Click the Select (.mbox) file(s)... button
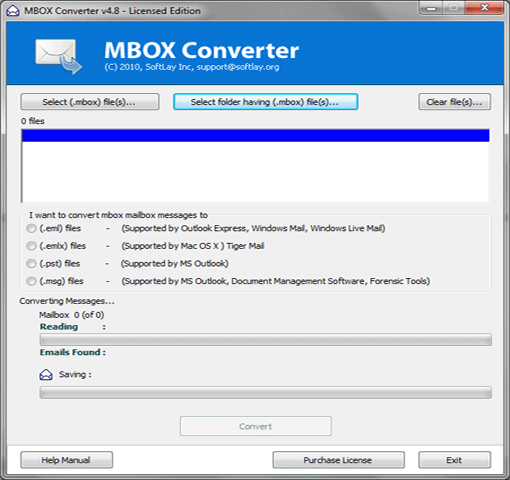The height and width of the screenshot is (480, 510). click(x=90, y=102)
